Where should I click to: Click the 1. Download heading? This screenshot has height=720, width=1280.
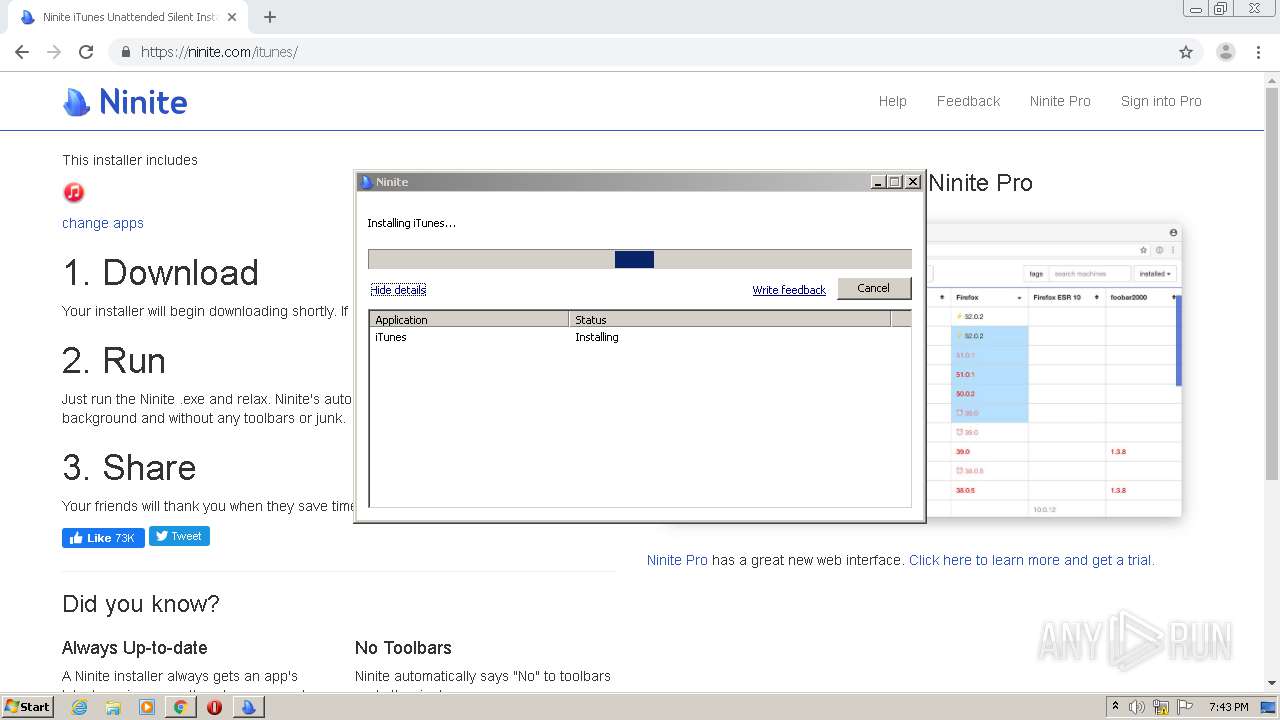point(160,273)
